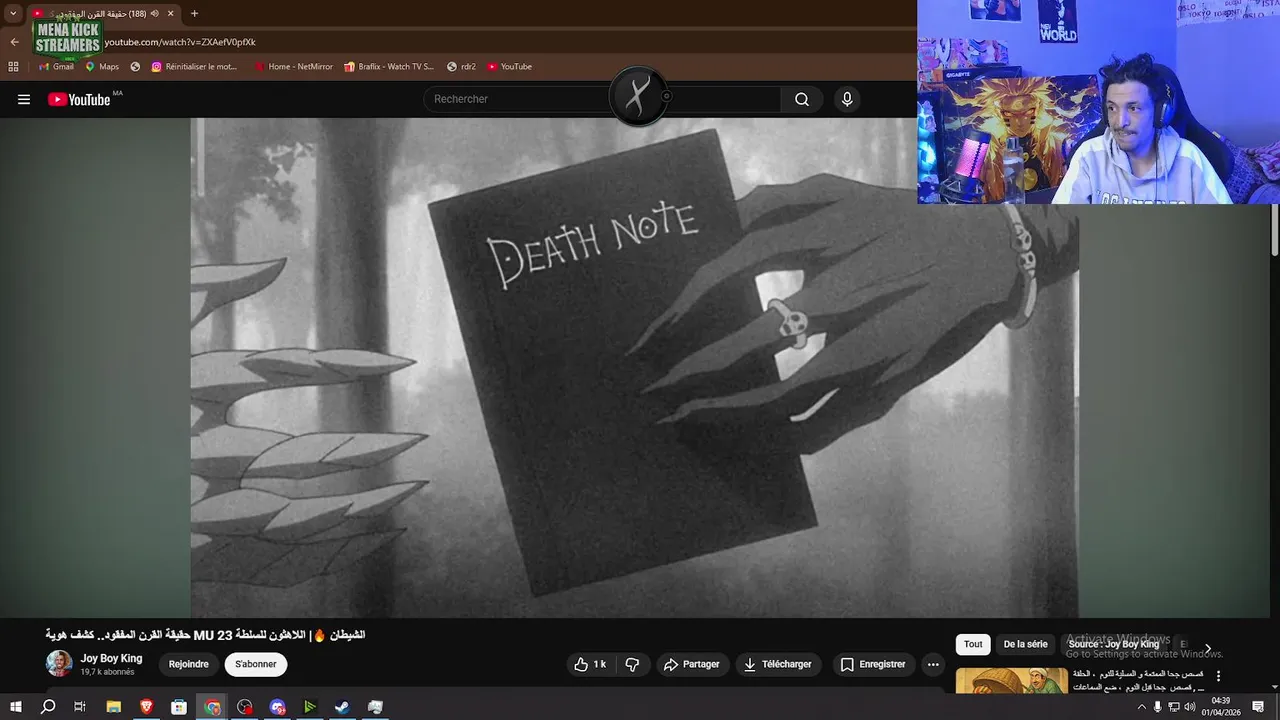The height and width of the screenshot is (720, 1280).
Task: Open Joy Boy King channel name
Action: pyautogui.click(x=111, y=658)
